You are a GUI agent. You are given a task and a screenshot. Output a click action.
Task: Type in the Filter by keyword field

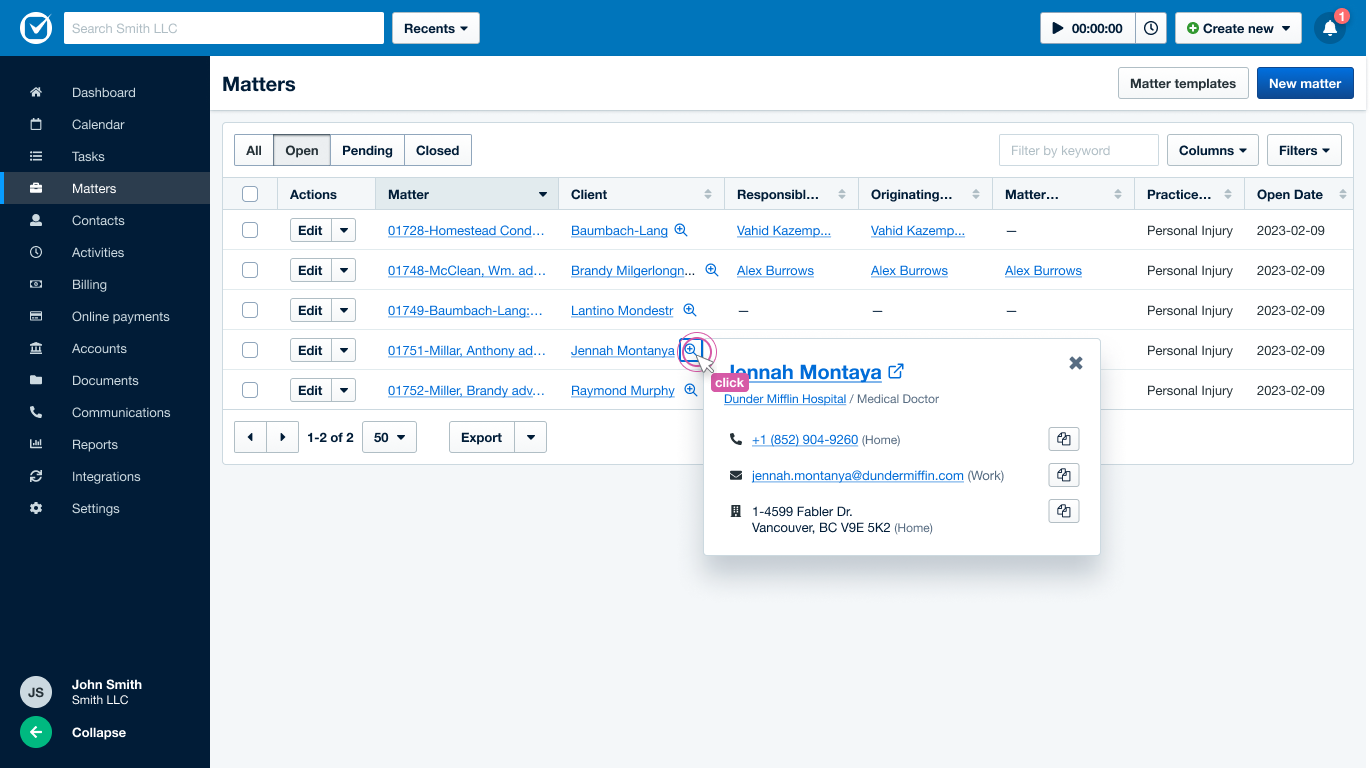pyautogui.click(x=1078, y=150)
